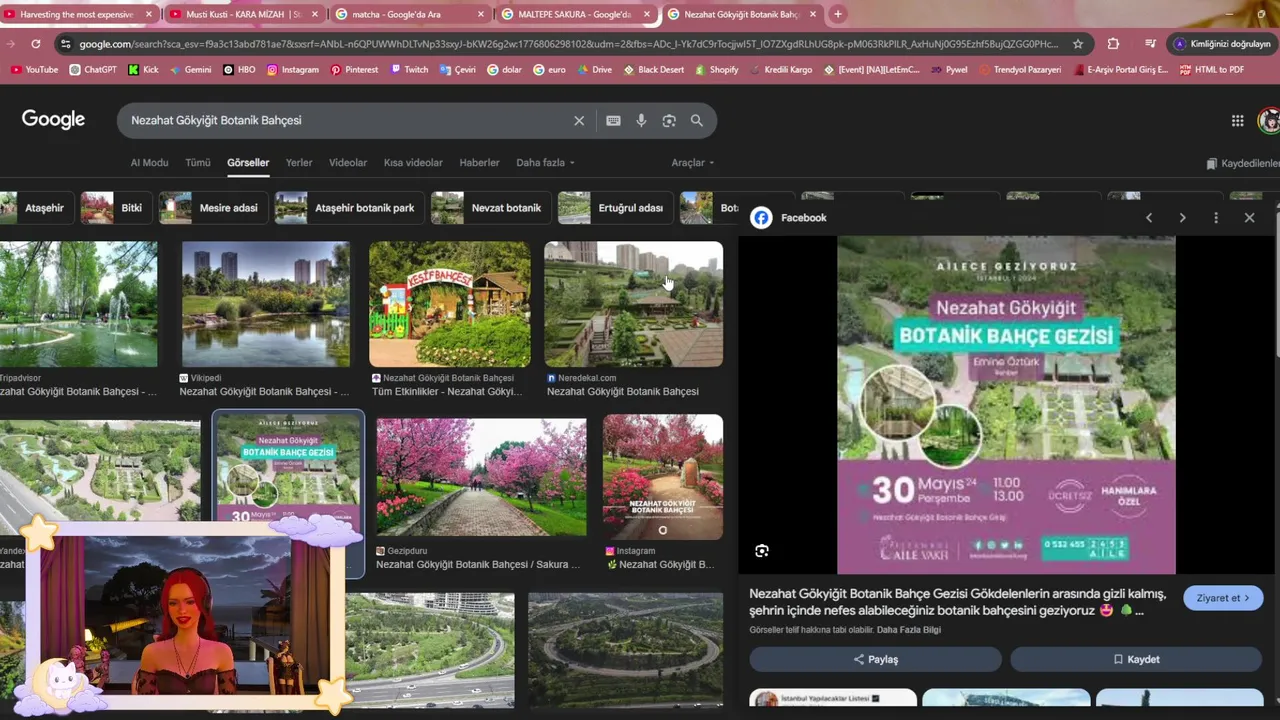Viewport: 1280px width, 720px height.
Task: Open the on-screen keyboard icon in search bar
Action: [x=613, y=121]
